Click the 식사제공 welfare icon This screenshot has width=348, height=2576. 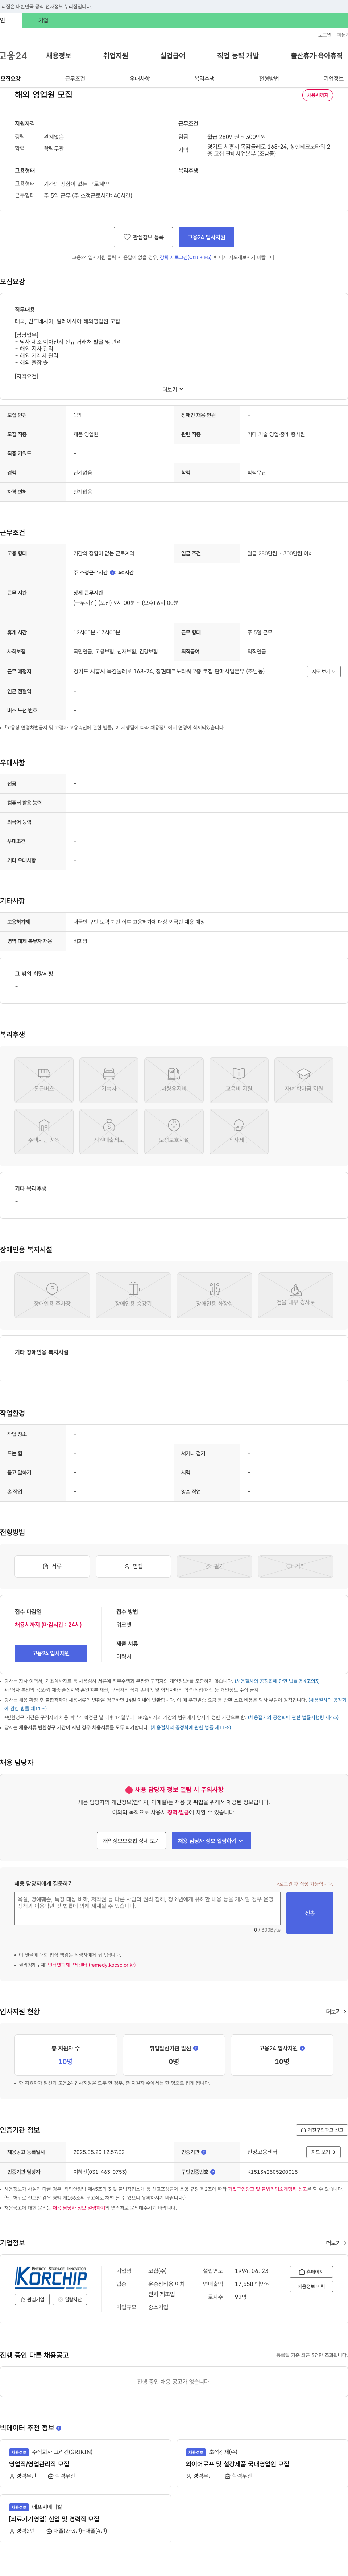pos(239,1132)
